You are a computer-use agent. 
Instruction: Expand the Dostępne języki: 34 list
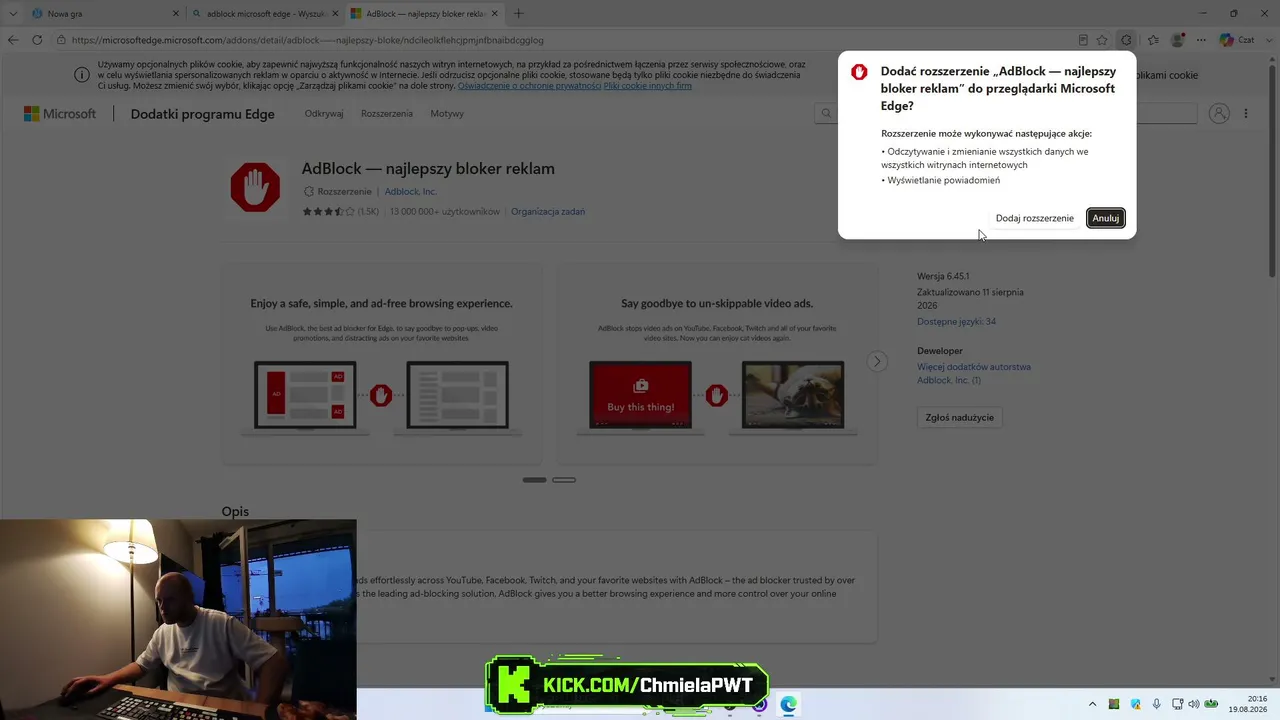pos(956,322)
